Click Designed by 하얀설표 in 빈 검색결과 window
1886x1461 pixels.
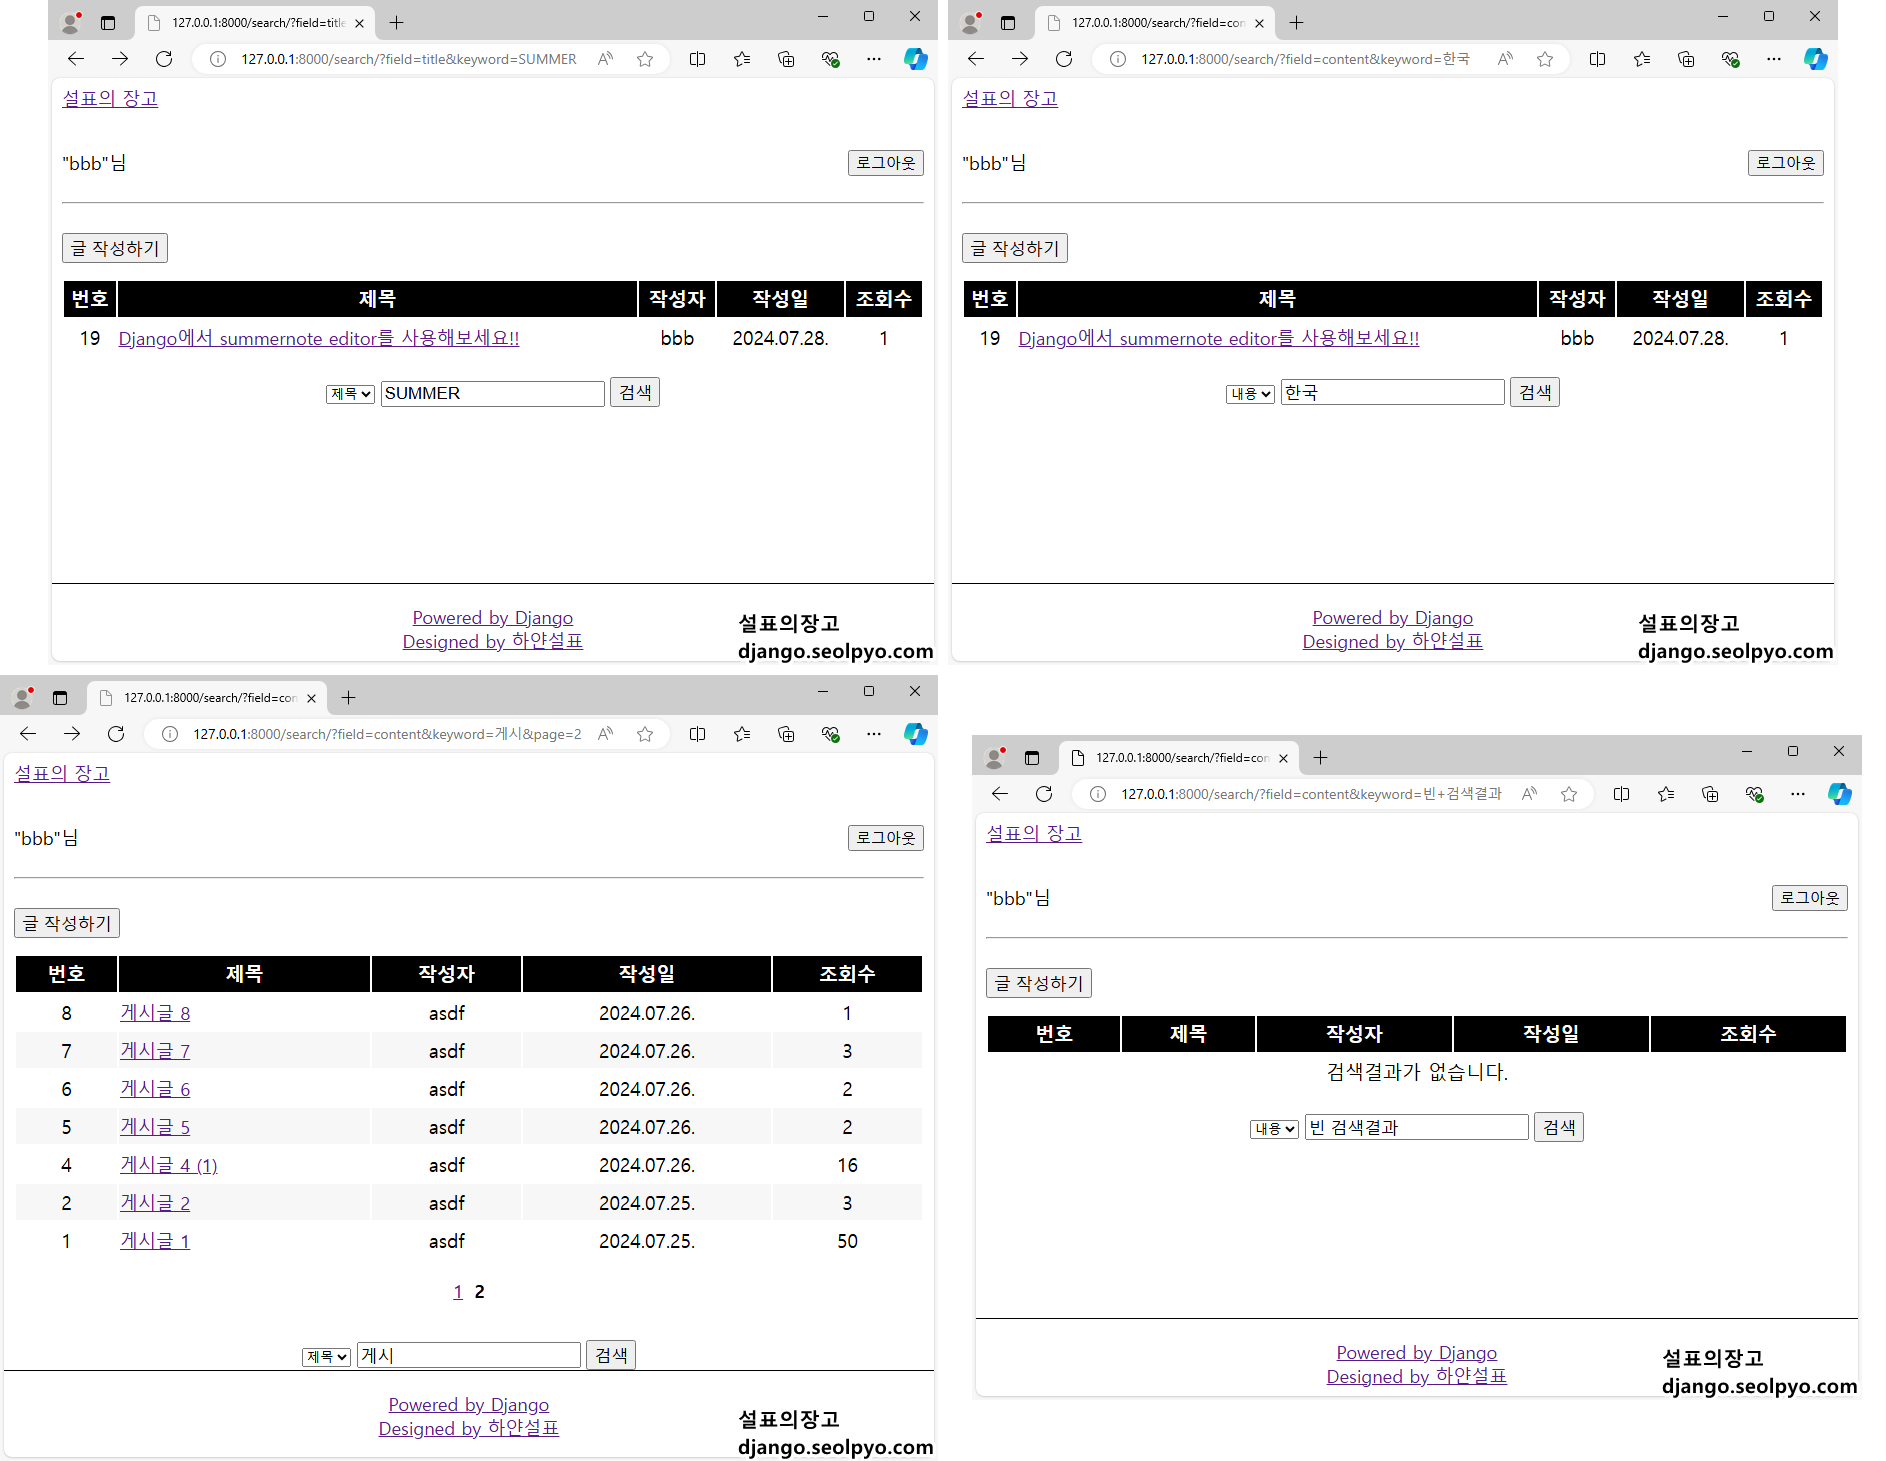click(x=1416, y=1377)
